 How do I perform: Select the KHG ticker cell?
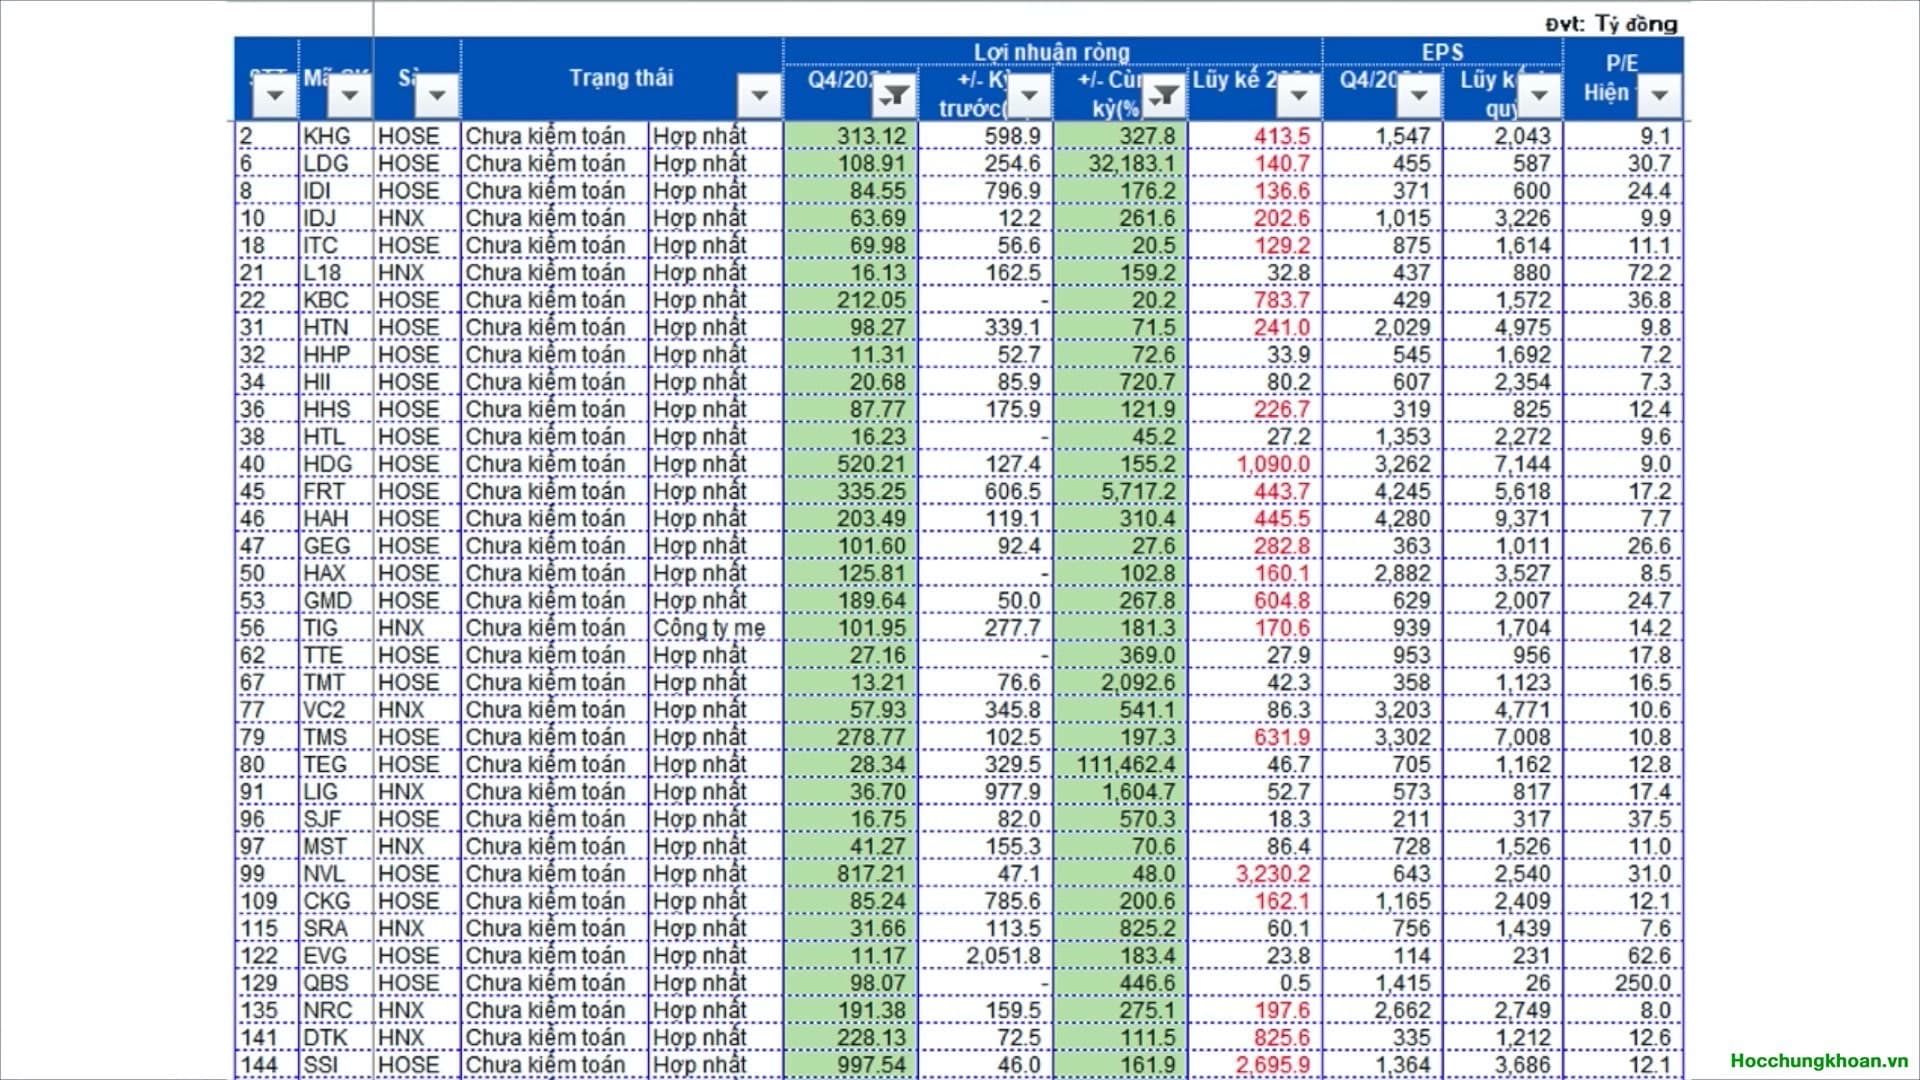tap(328, 136)
